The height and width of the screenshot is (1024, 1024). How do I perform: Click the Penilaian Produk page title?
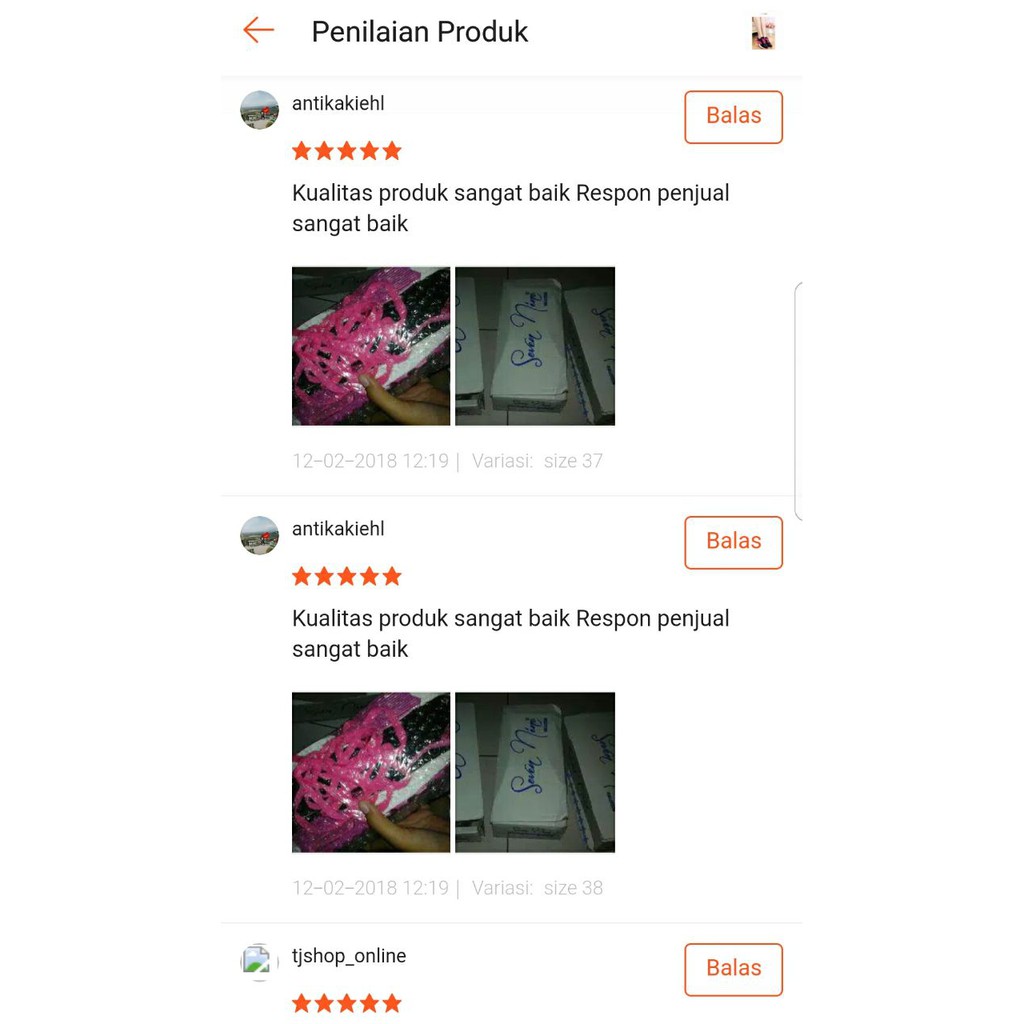419,31
